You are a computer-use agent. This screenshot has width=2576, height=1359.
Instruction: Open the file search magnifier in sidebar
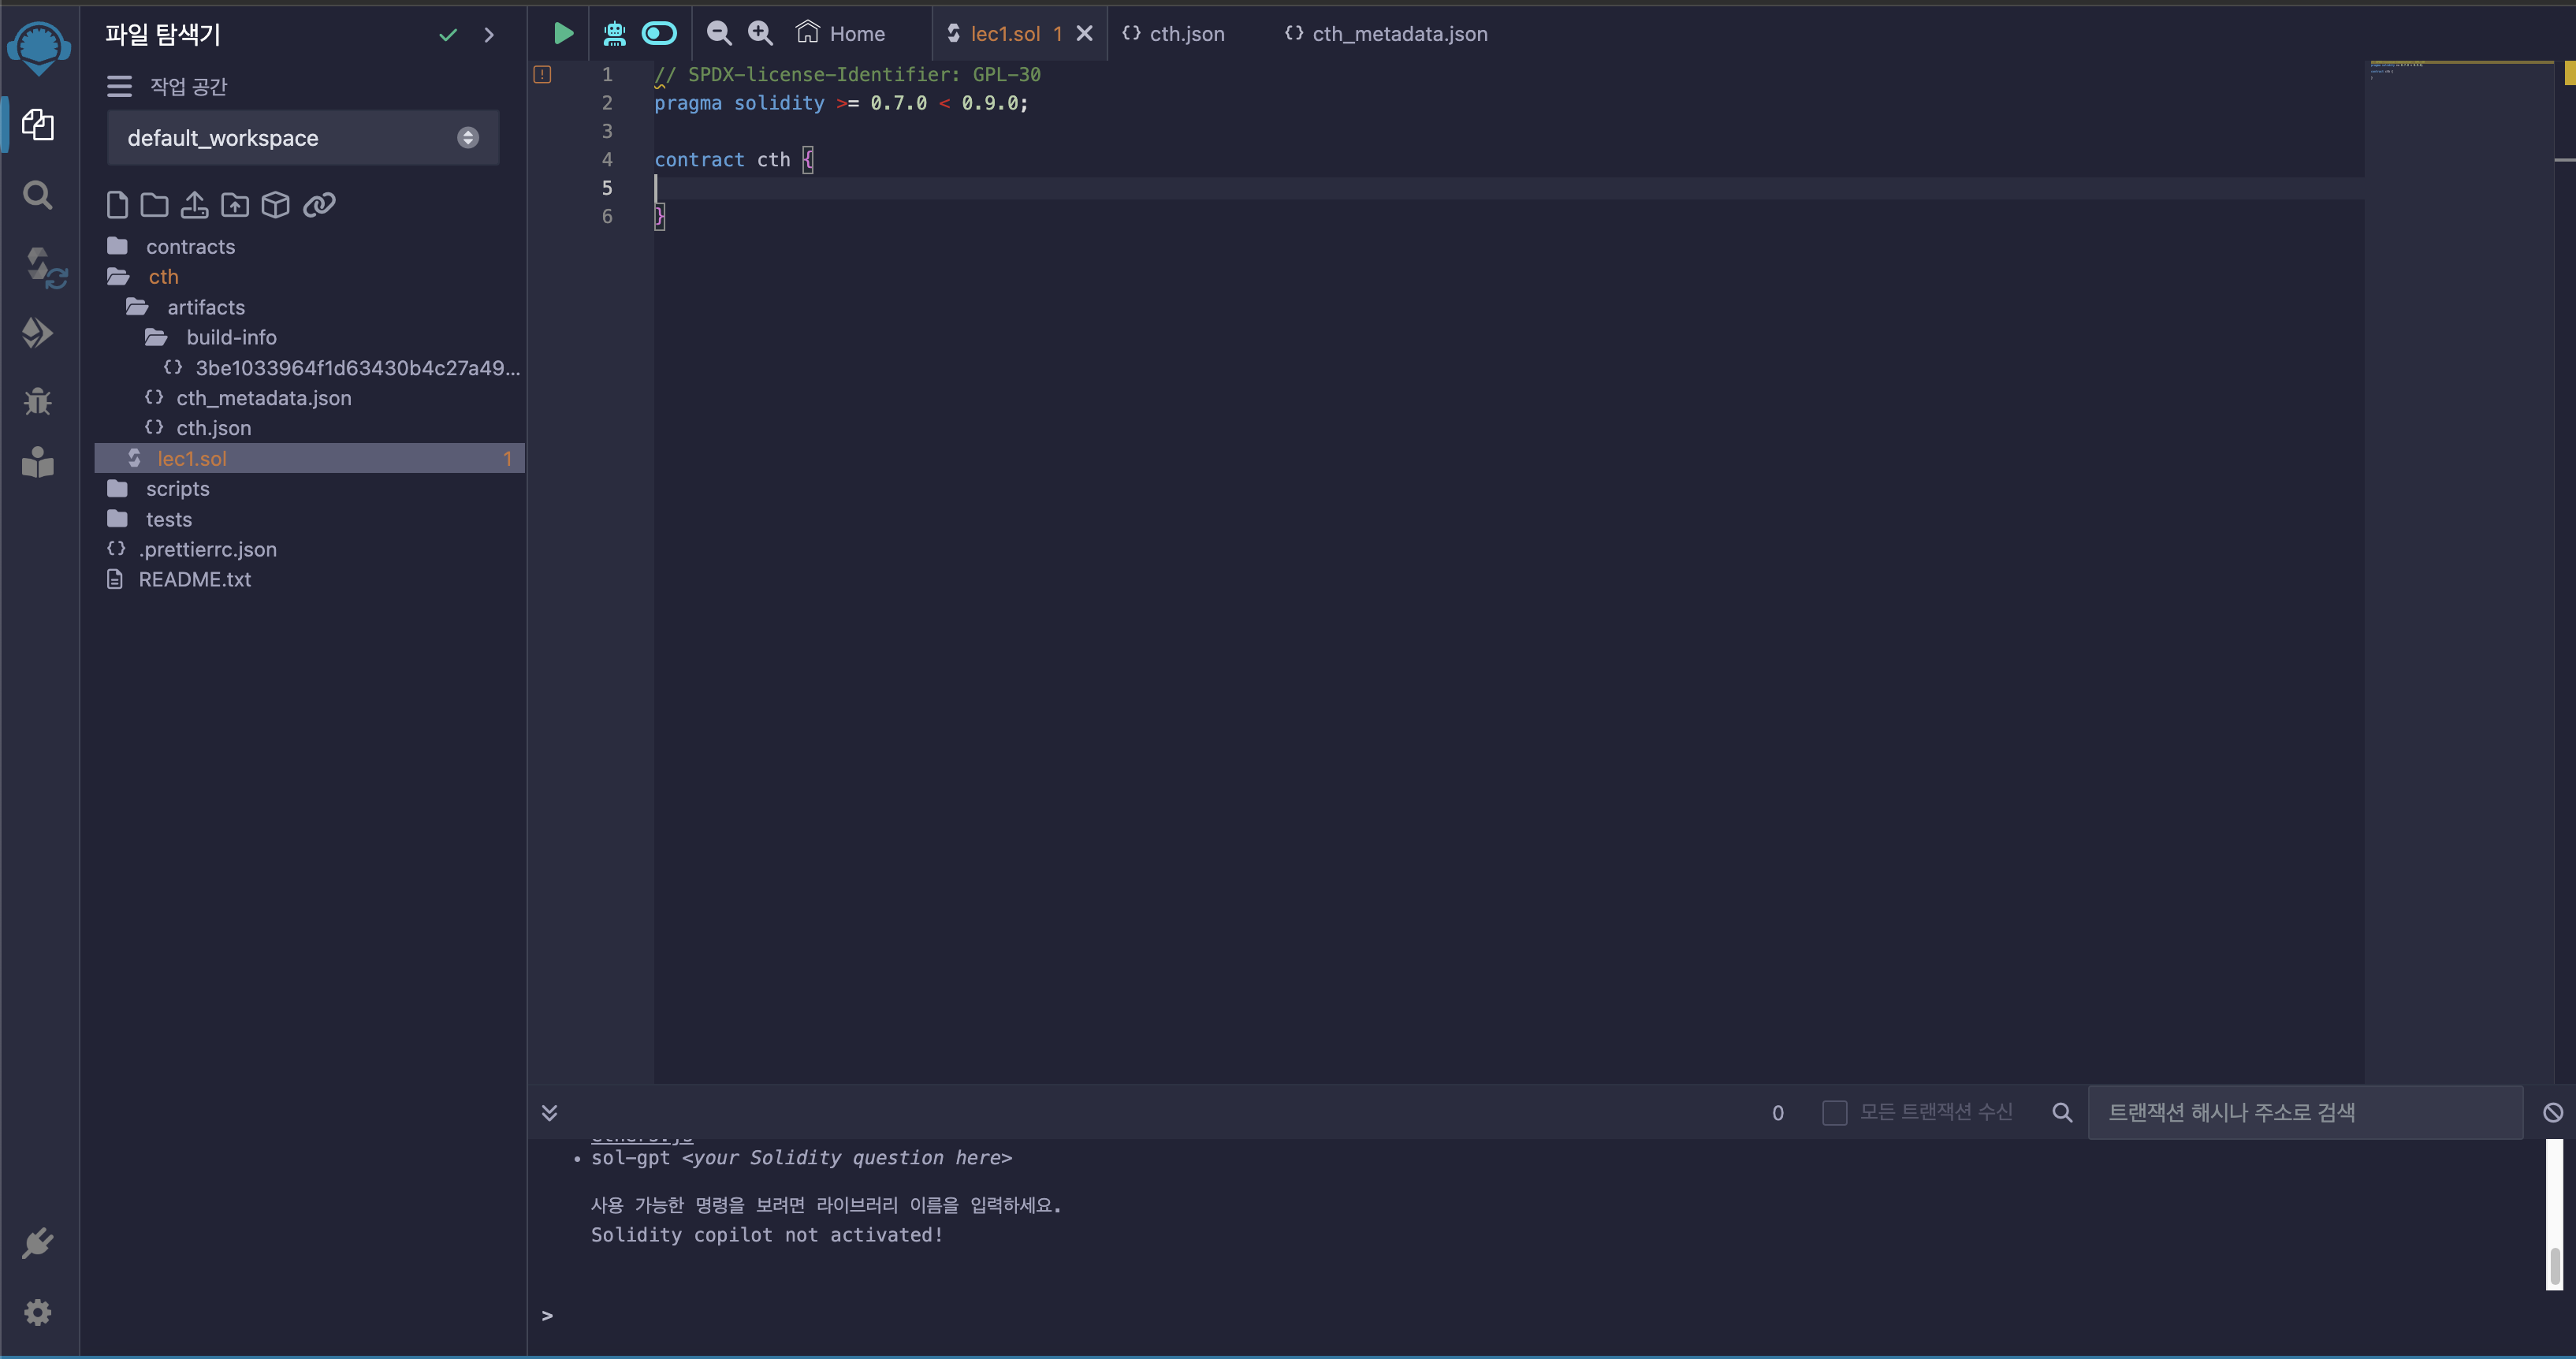38,195
